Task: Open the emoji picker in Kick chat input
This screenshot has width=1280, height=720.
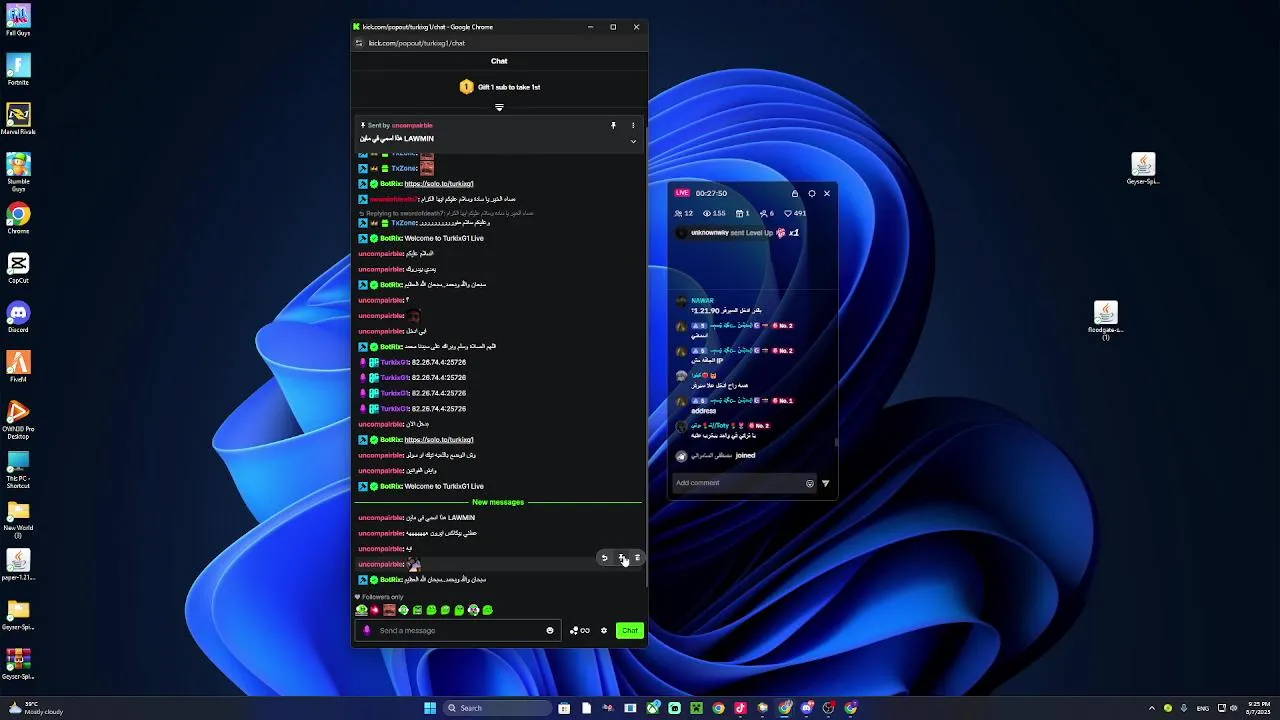Action: (x=549, y=631)
